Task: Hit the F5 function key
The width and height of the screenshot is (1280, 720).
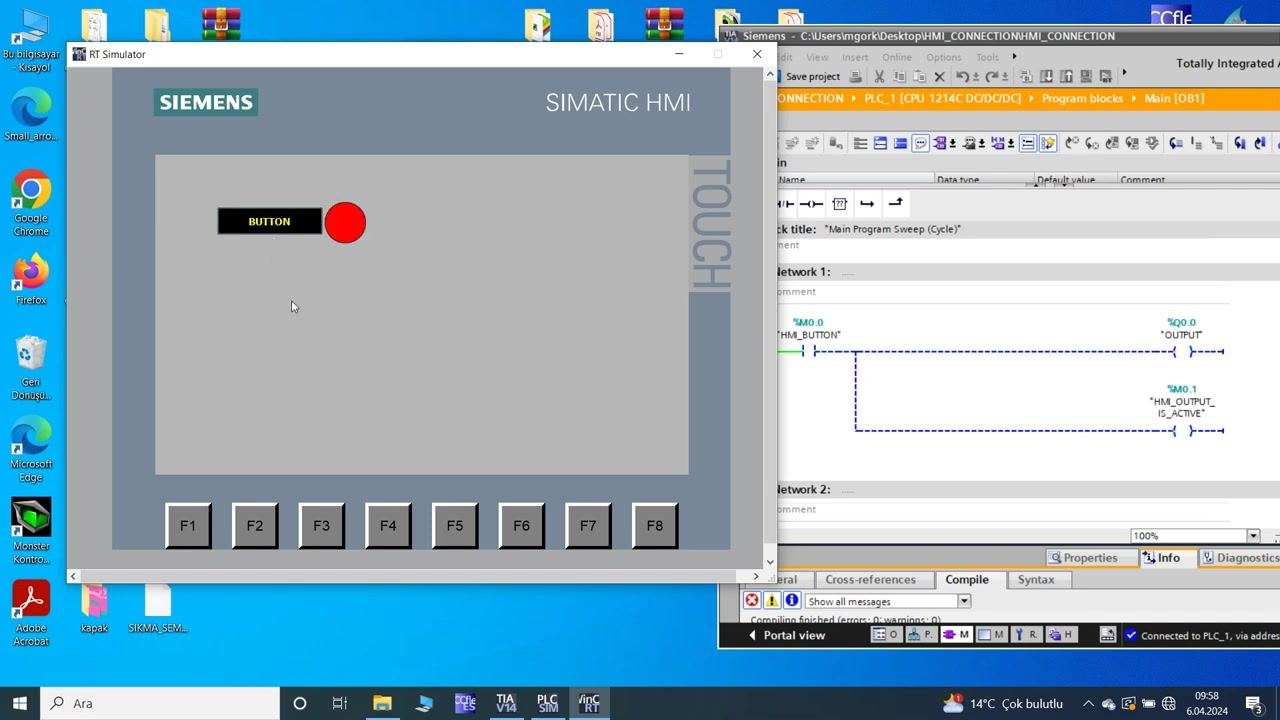Action: (455, 525)
